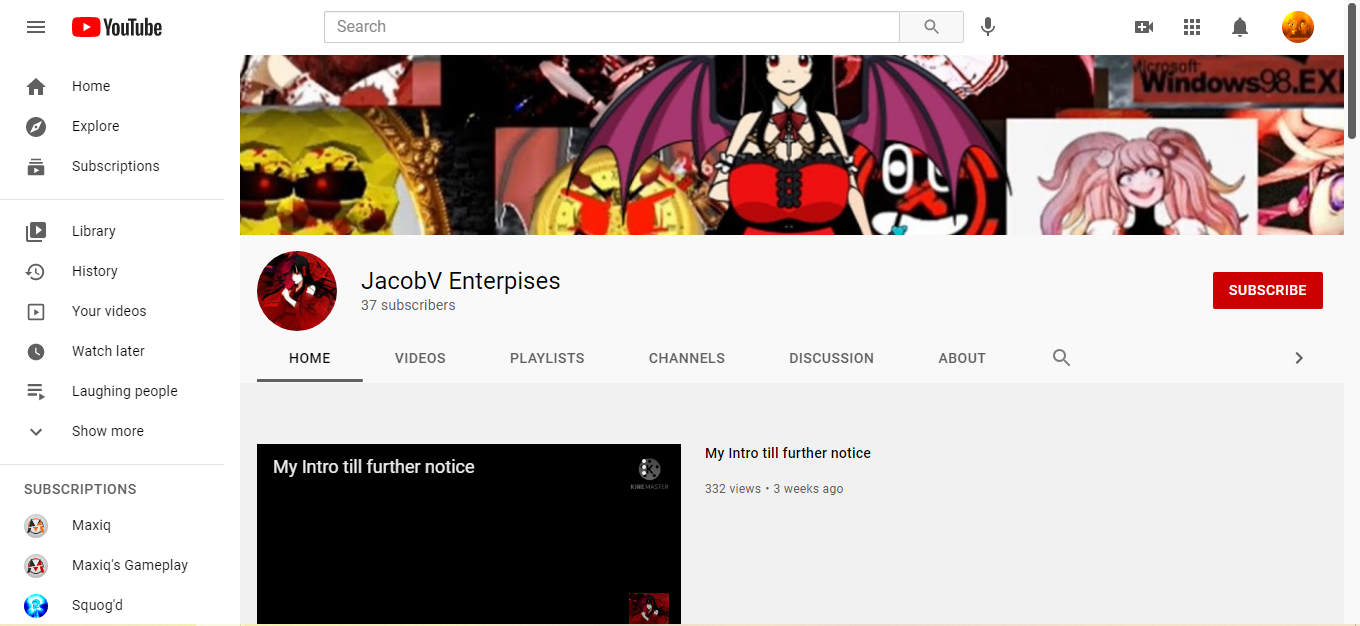Screen dimensions: 1360x626
Task: Switch to the DISCUSSION tab
Action: [831, 358]
